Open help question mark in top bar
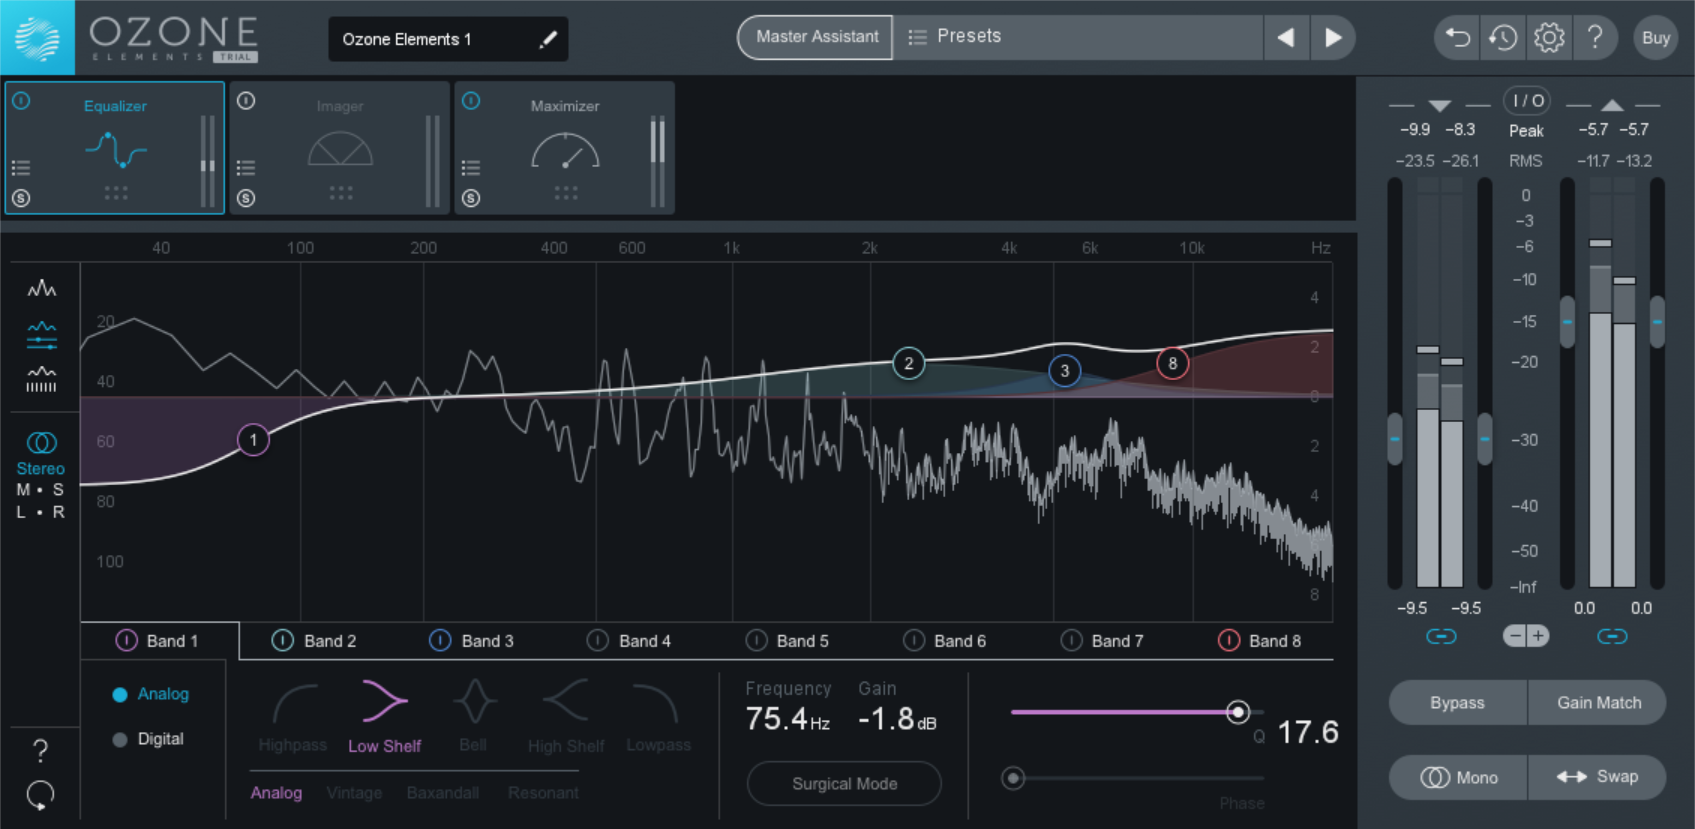This screenshot has width=1695, height=829. pos(1595,38)
